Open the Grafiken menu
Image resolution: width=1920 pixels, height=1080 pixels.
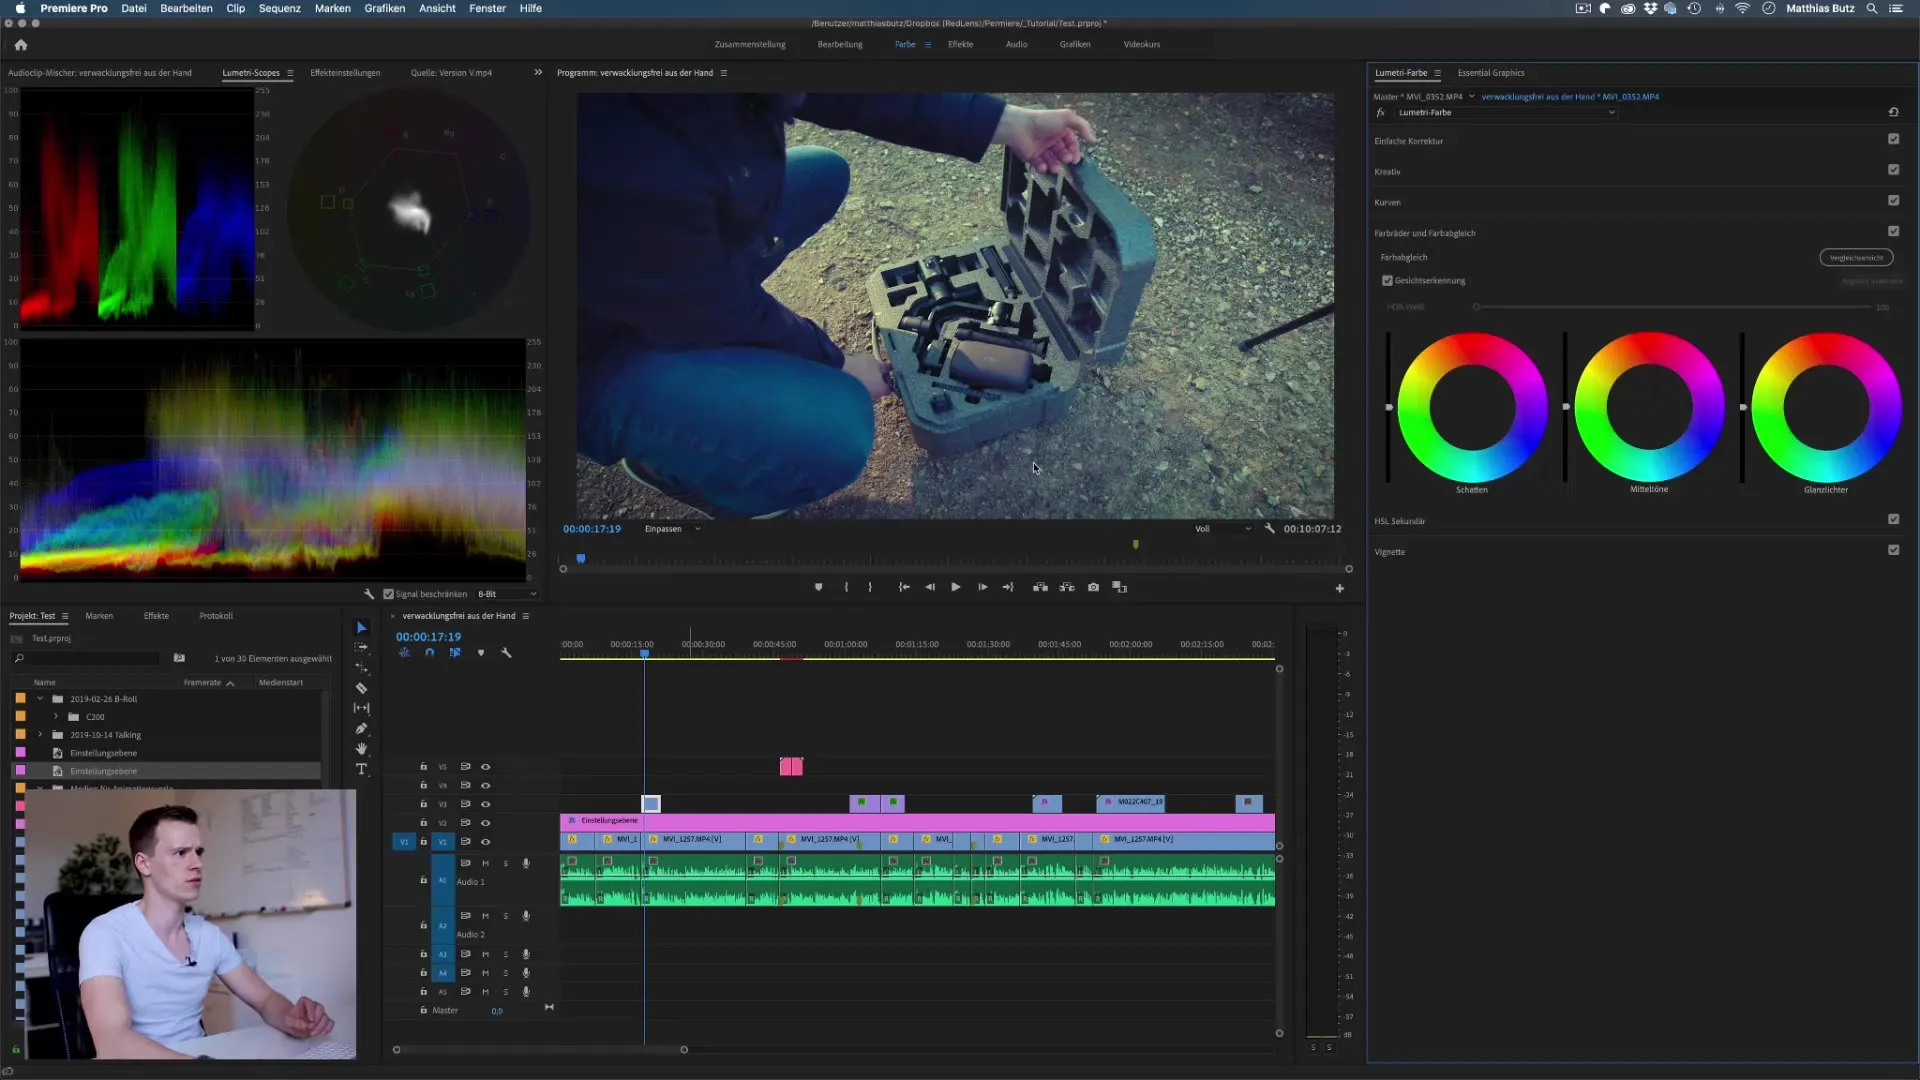[385, 8]
